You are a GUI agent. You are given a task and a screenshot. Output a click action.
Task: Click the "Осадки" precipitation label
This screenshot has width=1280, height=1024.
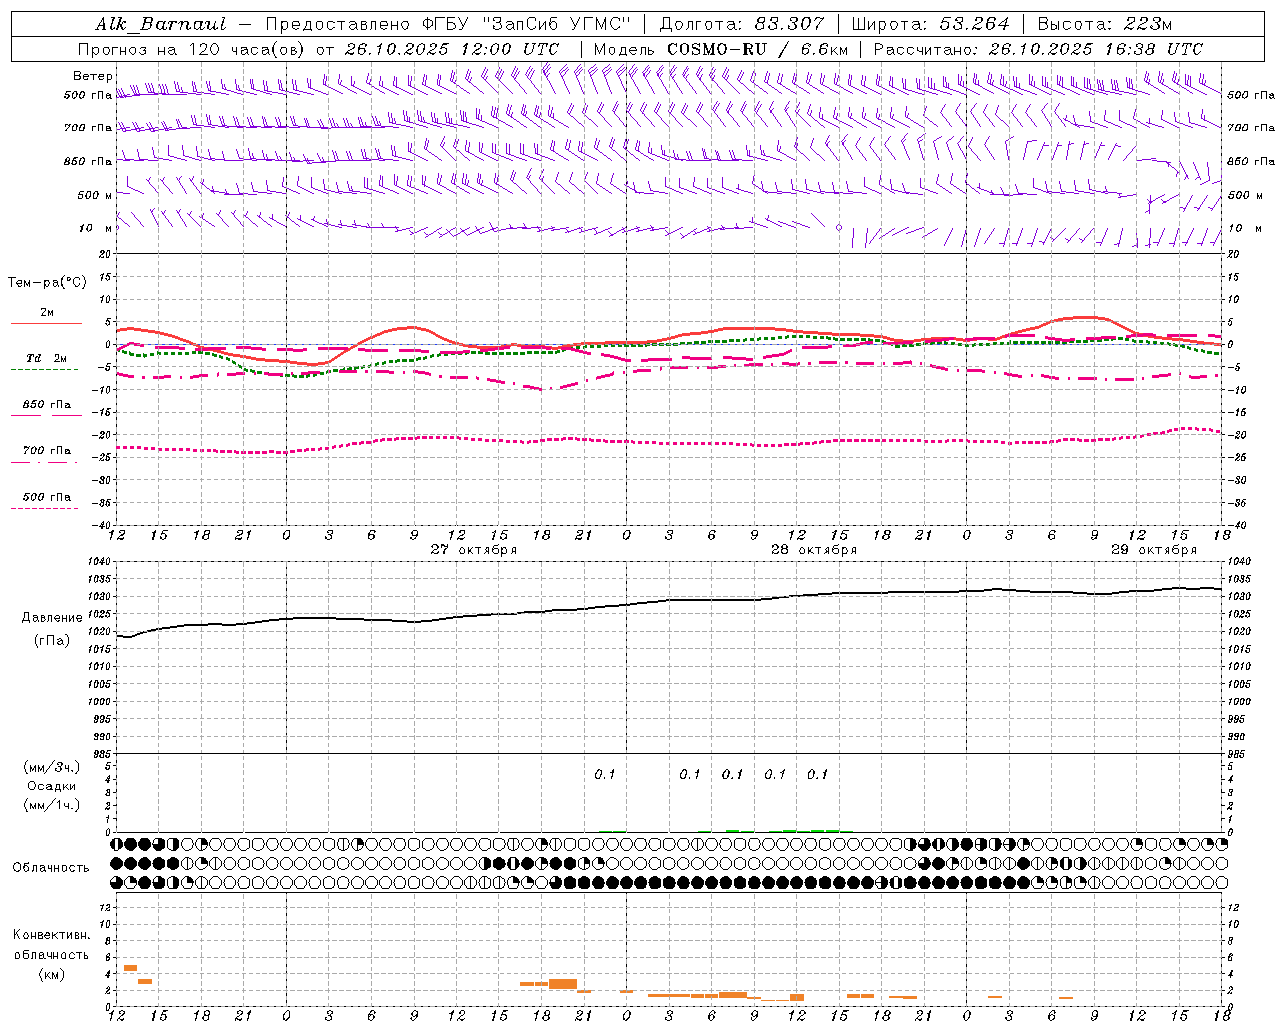52,786
